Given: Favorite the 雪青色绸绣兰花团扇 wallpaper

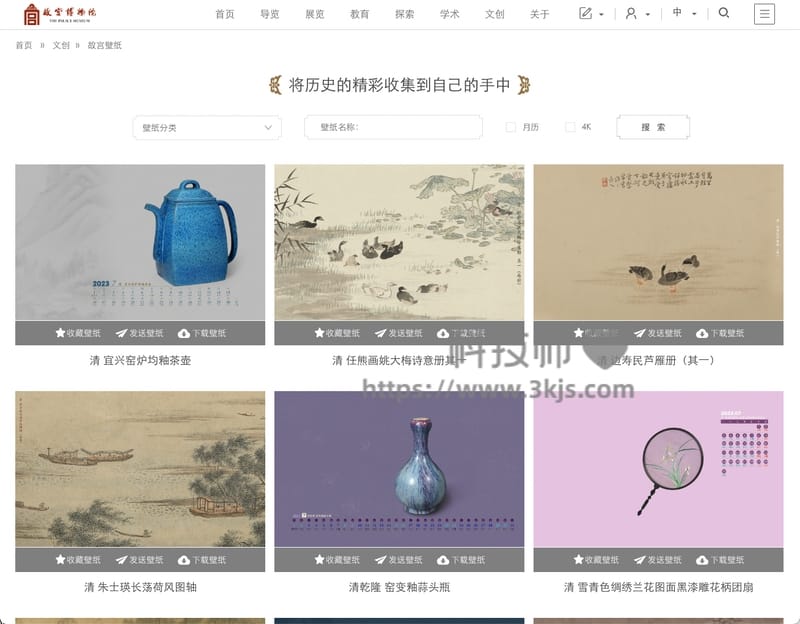Looking at the screenshot, I should [x=596, y=560].
